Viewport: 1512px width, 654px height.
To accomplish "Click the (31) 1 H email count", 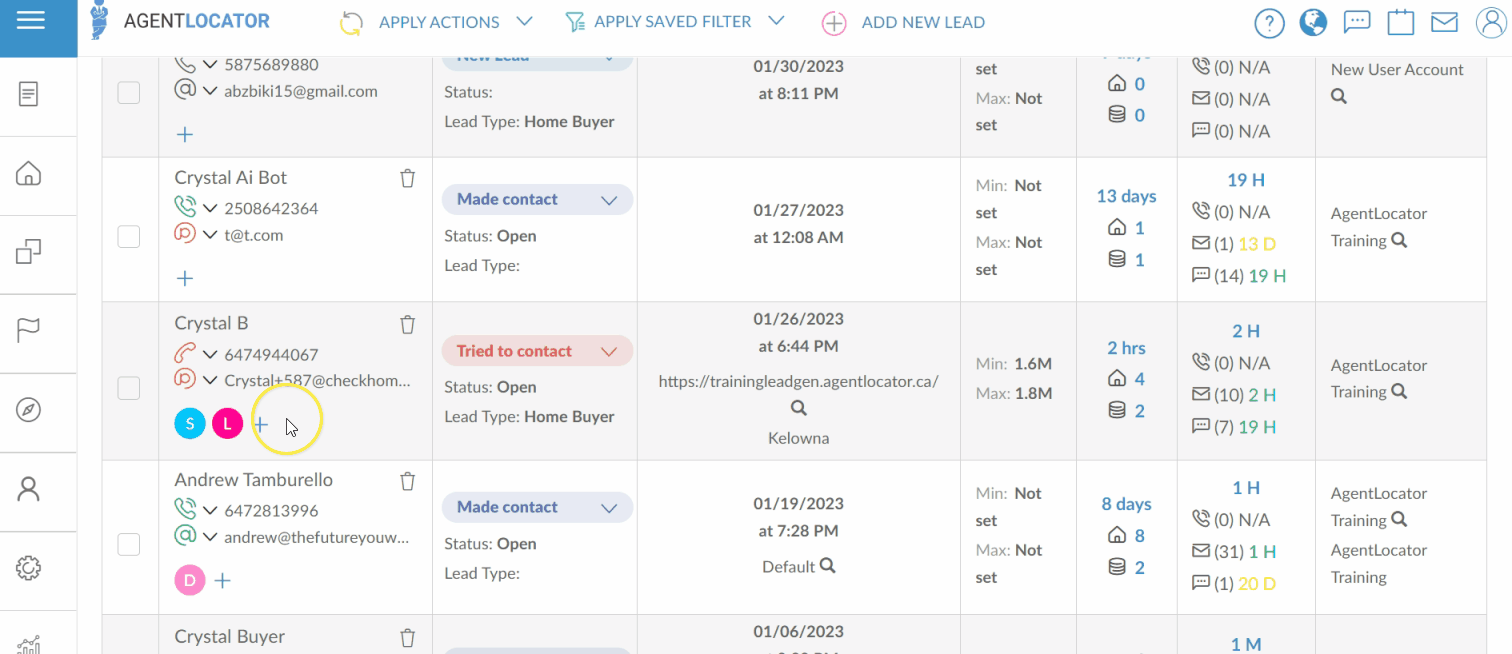I will coord(1236,551).
